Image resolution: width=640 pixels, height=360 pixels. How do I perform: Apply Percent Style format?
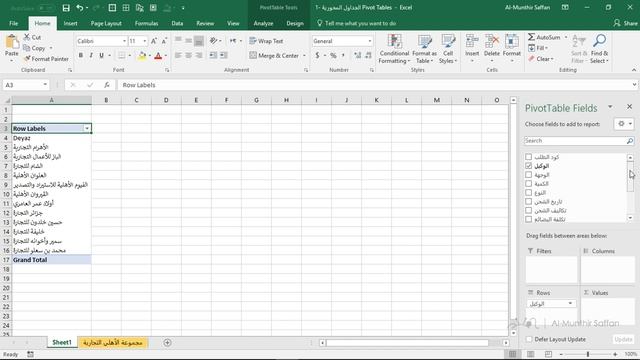tap(333, 55)
